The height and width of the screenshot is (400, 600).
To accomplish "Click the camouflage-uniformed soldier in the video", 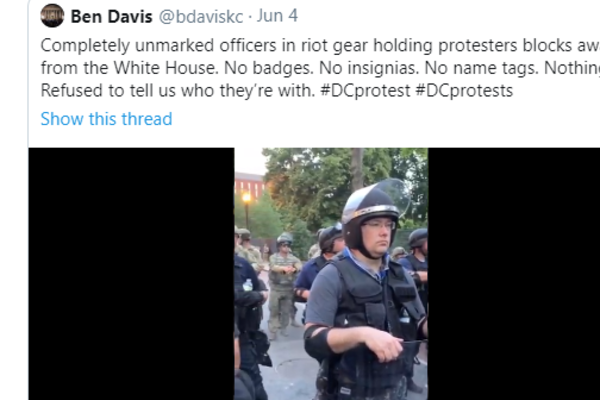I will pyautogui.click(x=282, y=285).
